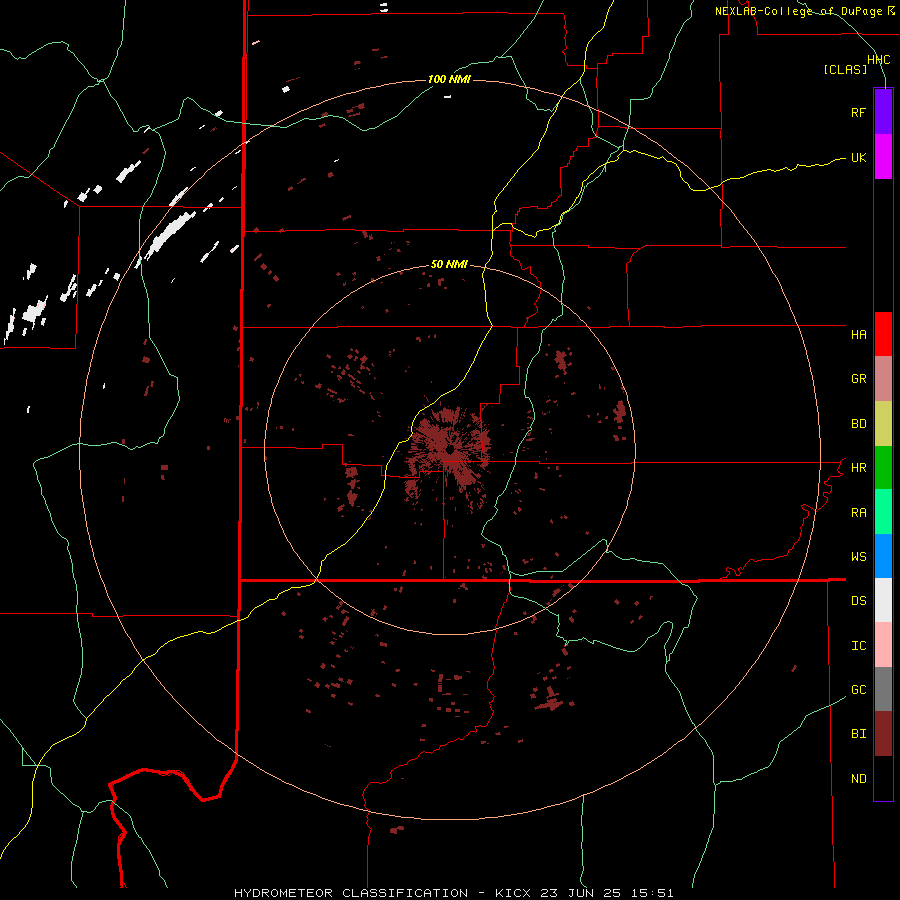Select the DS legend label text
900x900 pixels.
858,601
